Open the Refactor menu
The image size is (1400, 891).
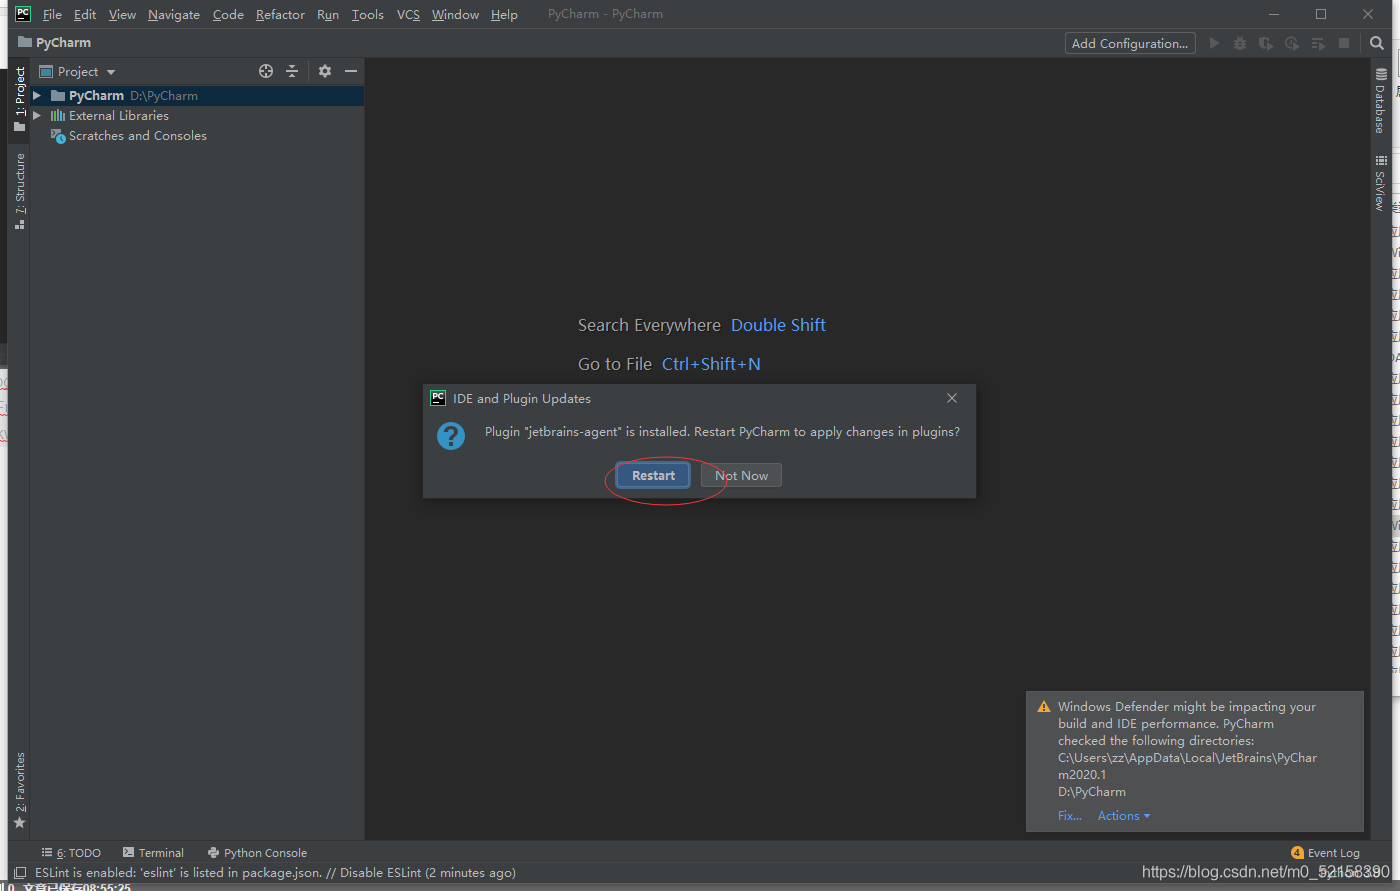[280, 14]
